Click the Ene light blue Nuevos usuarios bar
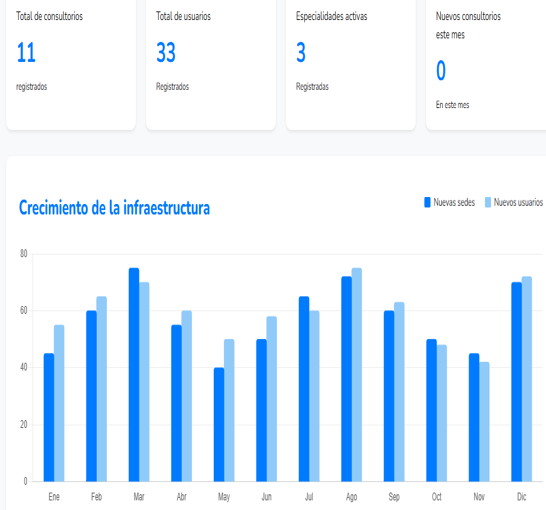 [59, 403]
